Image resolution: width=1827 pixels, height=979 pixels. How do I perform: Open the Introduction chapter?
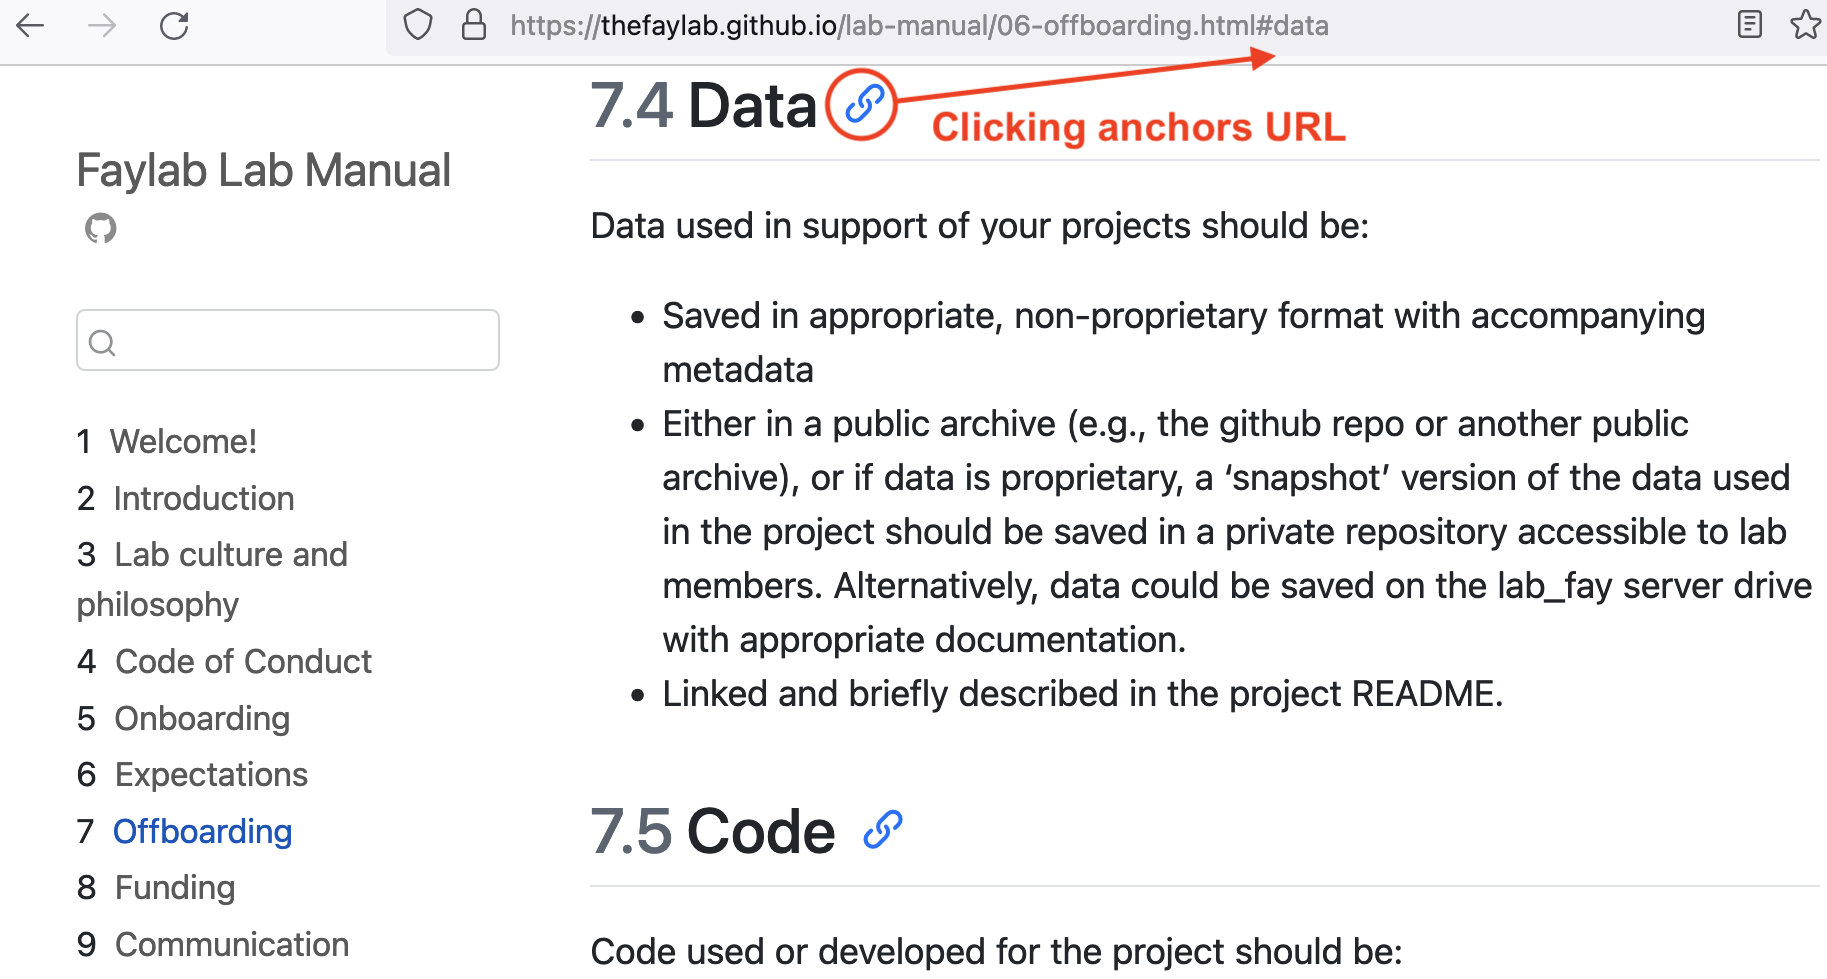pyautogui.click(x=204, y=498)
